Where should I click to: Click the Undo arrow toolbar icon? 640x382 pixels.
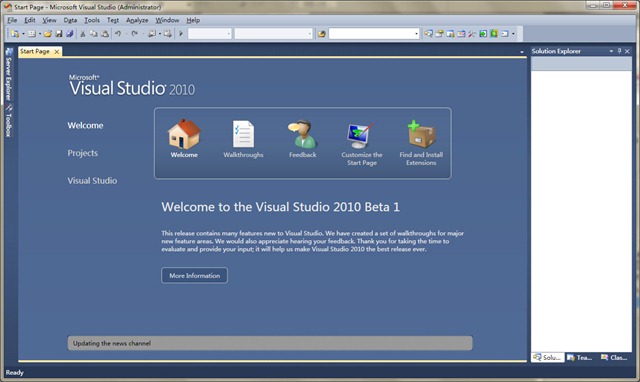click(x=118, y=34)
